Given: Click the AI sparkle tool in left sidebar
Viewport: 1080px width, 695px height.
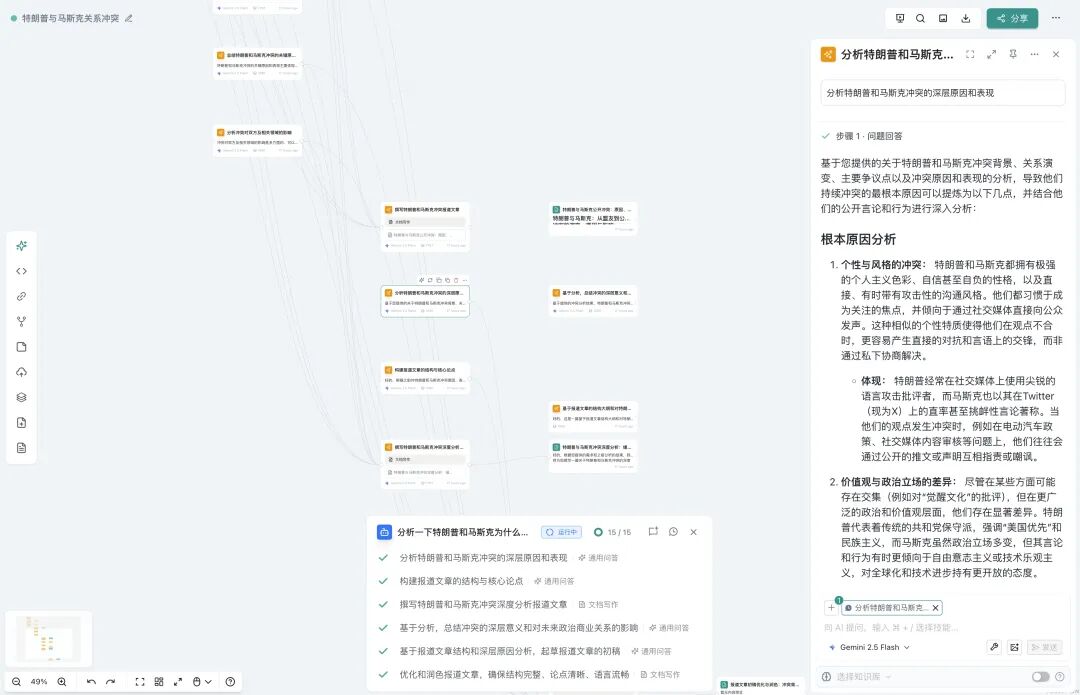Looking at the screenshot, I should point(21,246).
